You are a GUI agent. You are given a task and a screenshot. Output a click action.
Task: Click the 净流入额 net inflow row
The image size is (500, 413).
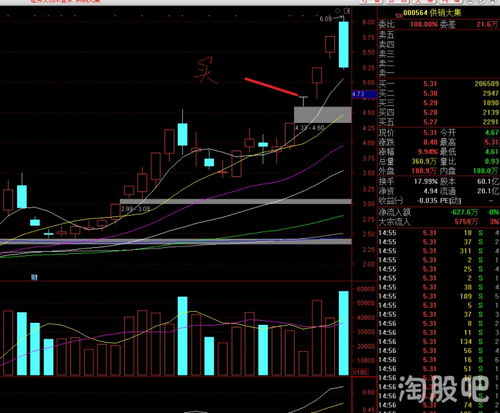click(x=439, y=212)
